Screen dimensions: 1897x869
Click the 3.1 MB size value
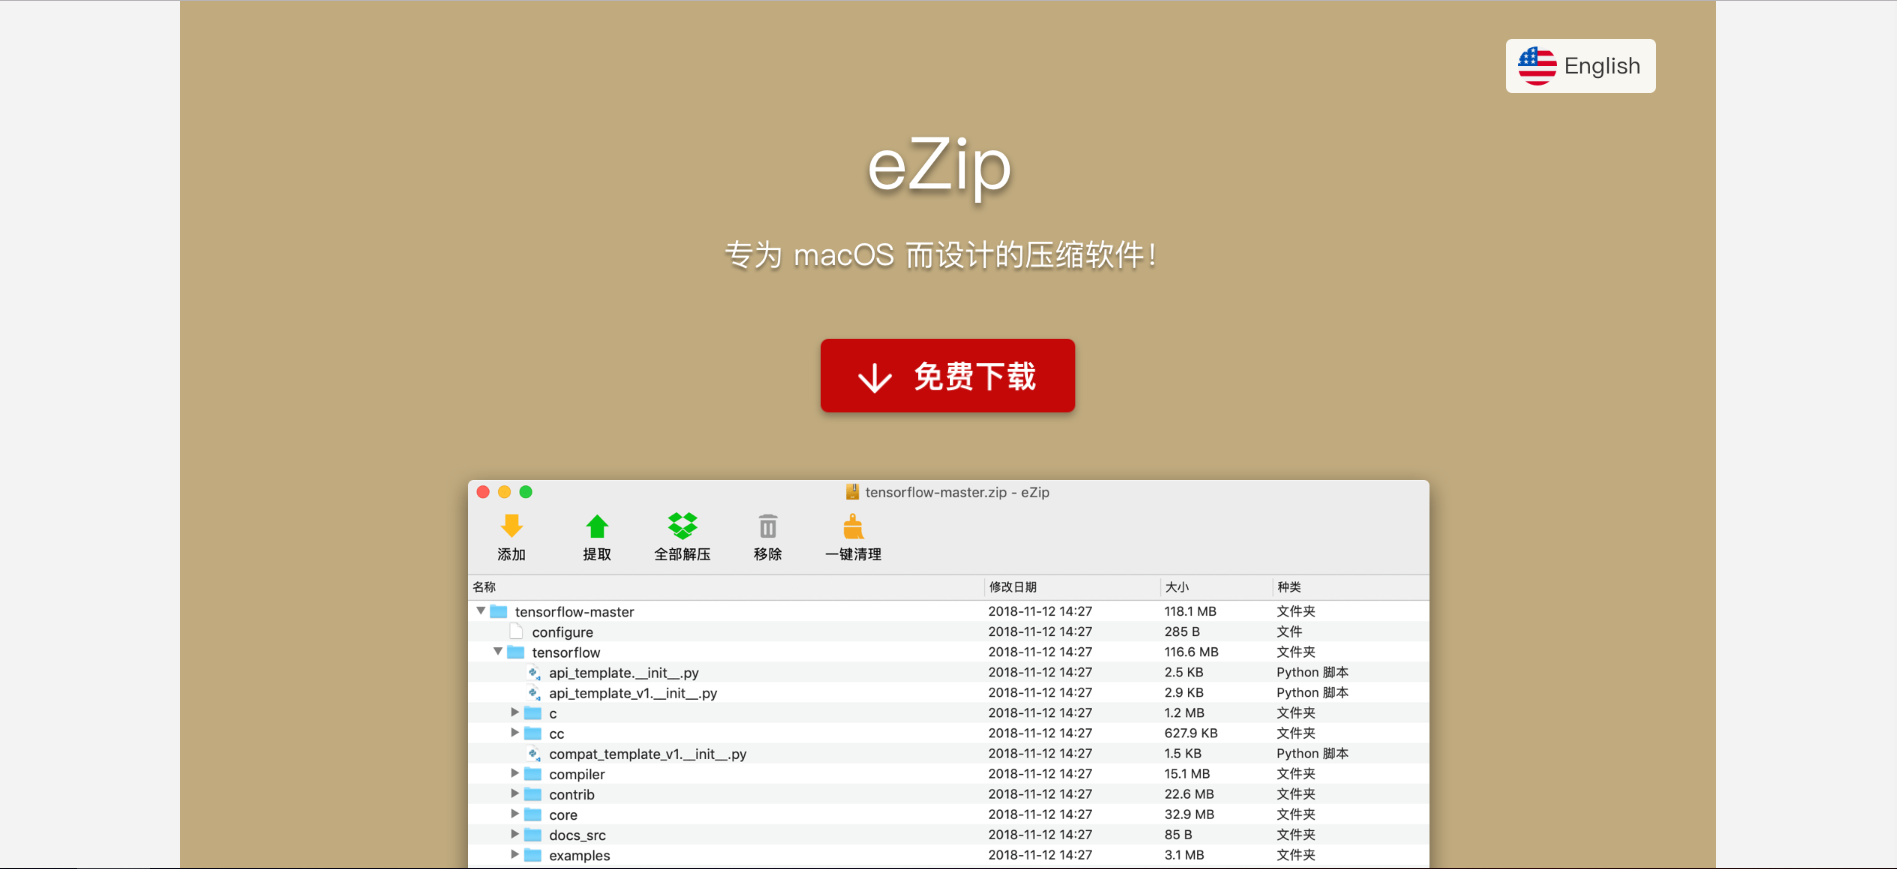point(1184,855)
